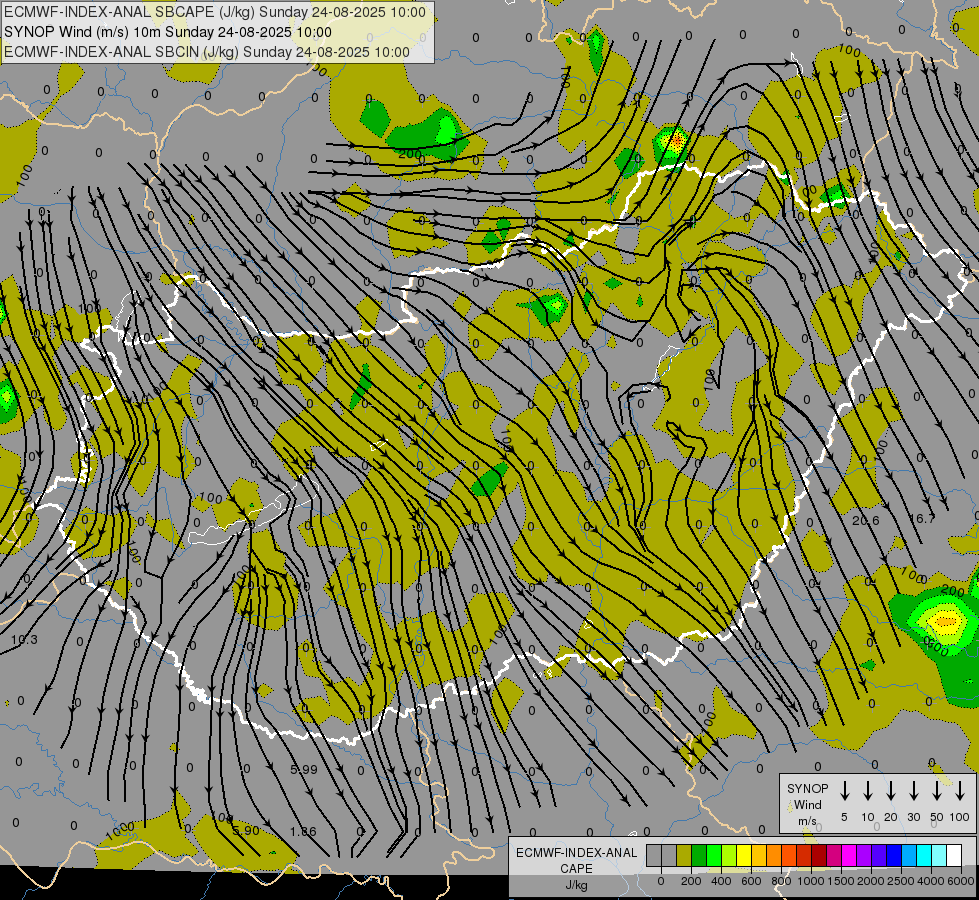
Task: Click the 800 tick label in CAPE legend
Action: (x=781, y=881)
